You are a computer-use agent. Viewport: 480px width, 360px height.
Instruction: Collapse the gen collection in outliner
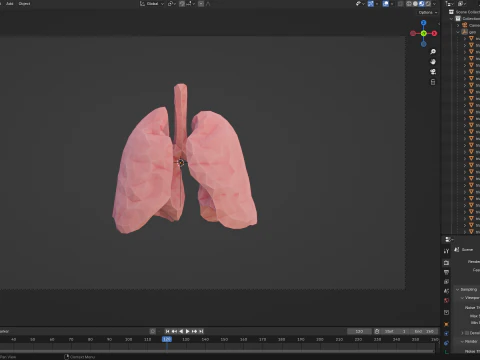(458, 32)
